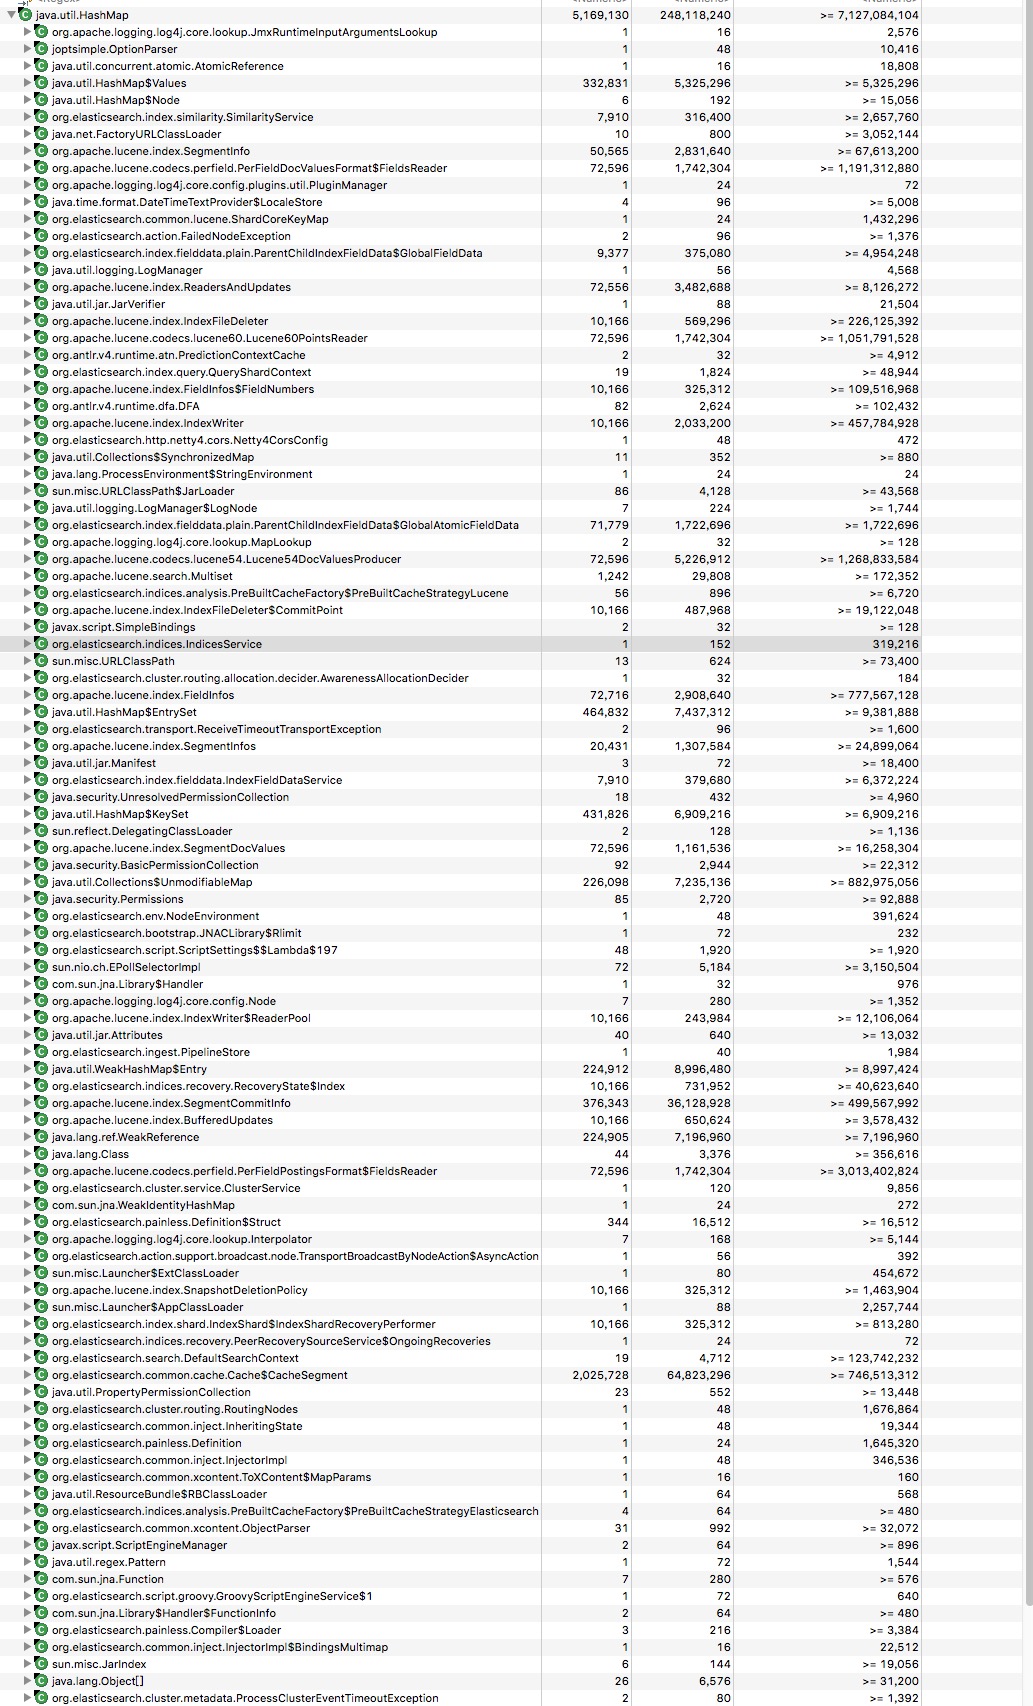The height and width of the screenshot is (1706, 1033).
Task: Click class icon of java.net.FactoryURLClassLoader
Action: [41, 134]
